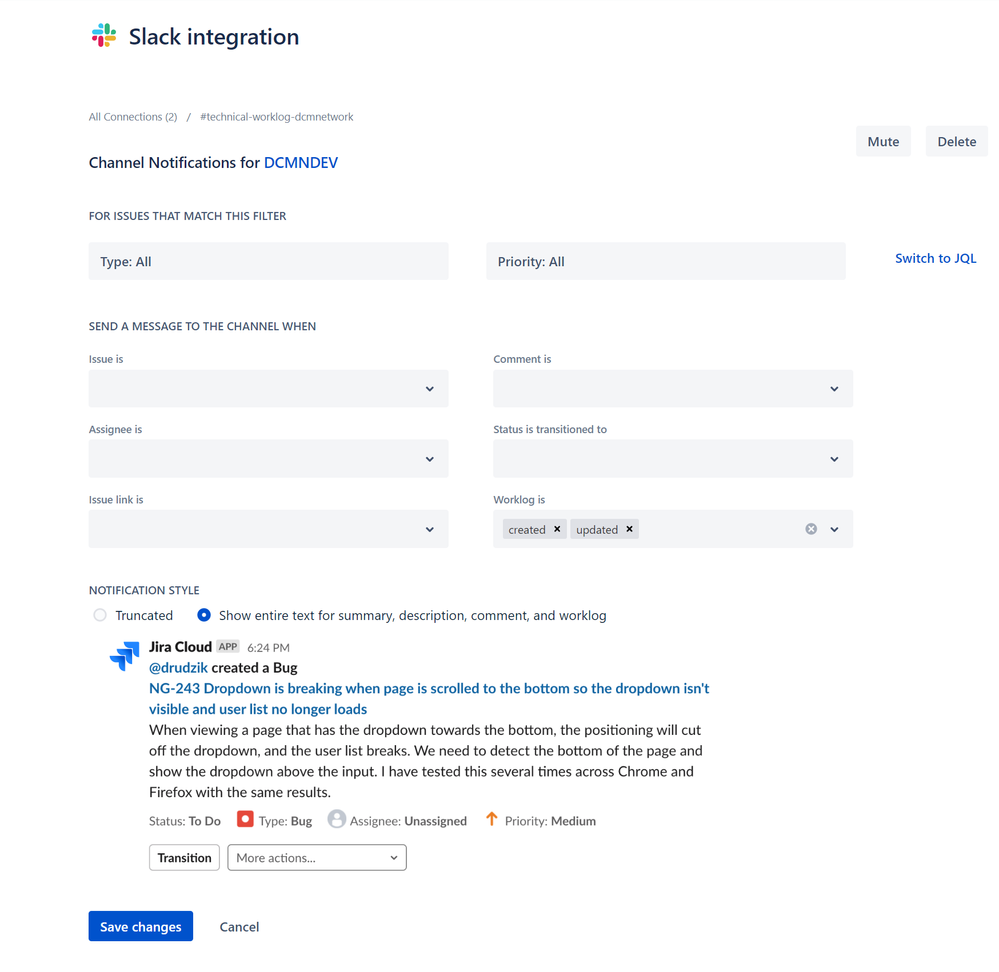Screen dimensions: 999x972
Task: Click 'SEND A MESSAGE TO THE CHANNEL WHEN' label
Action: (202, 326)
